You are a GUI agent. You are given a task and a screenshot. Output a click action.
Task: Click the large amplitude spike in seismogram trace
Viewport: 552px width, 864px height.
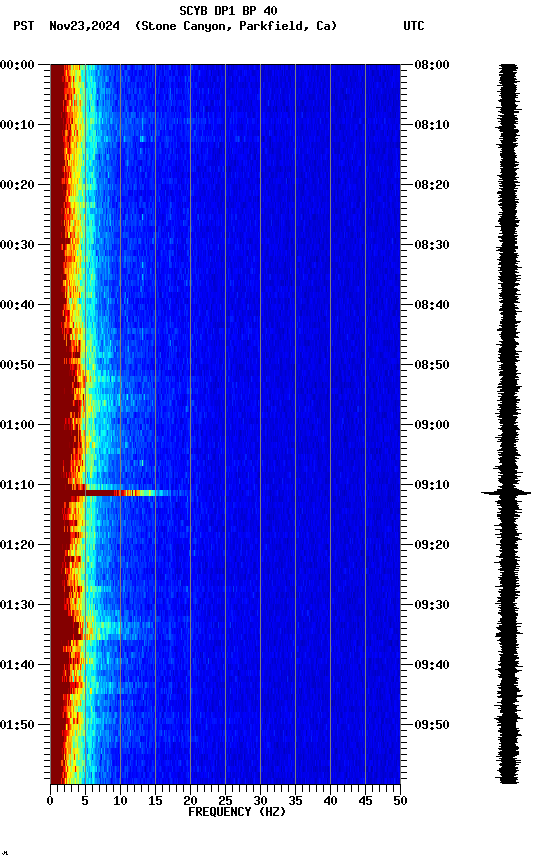506,493
